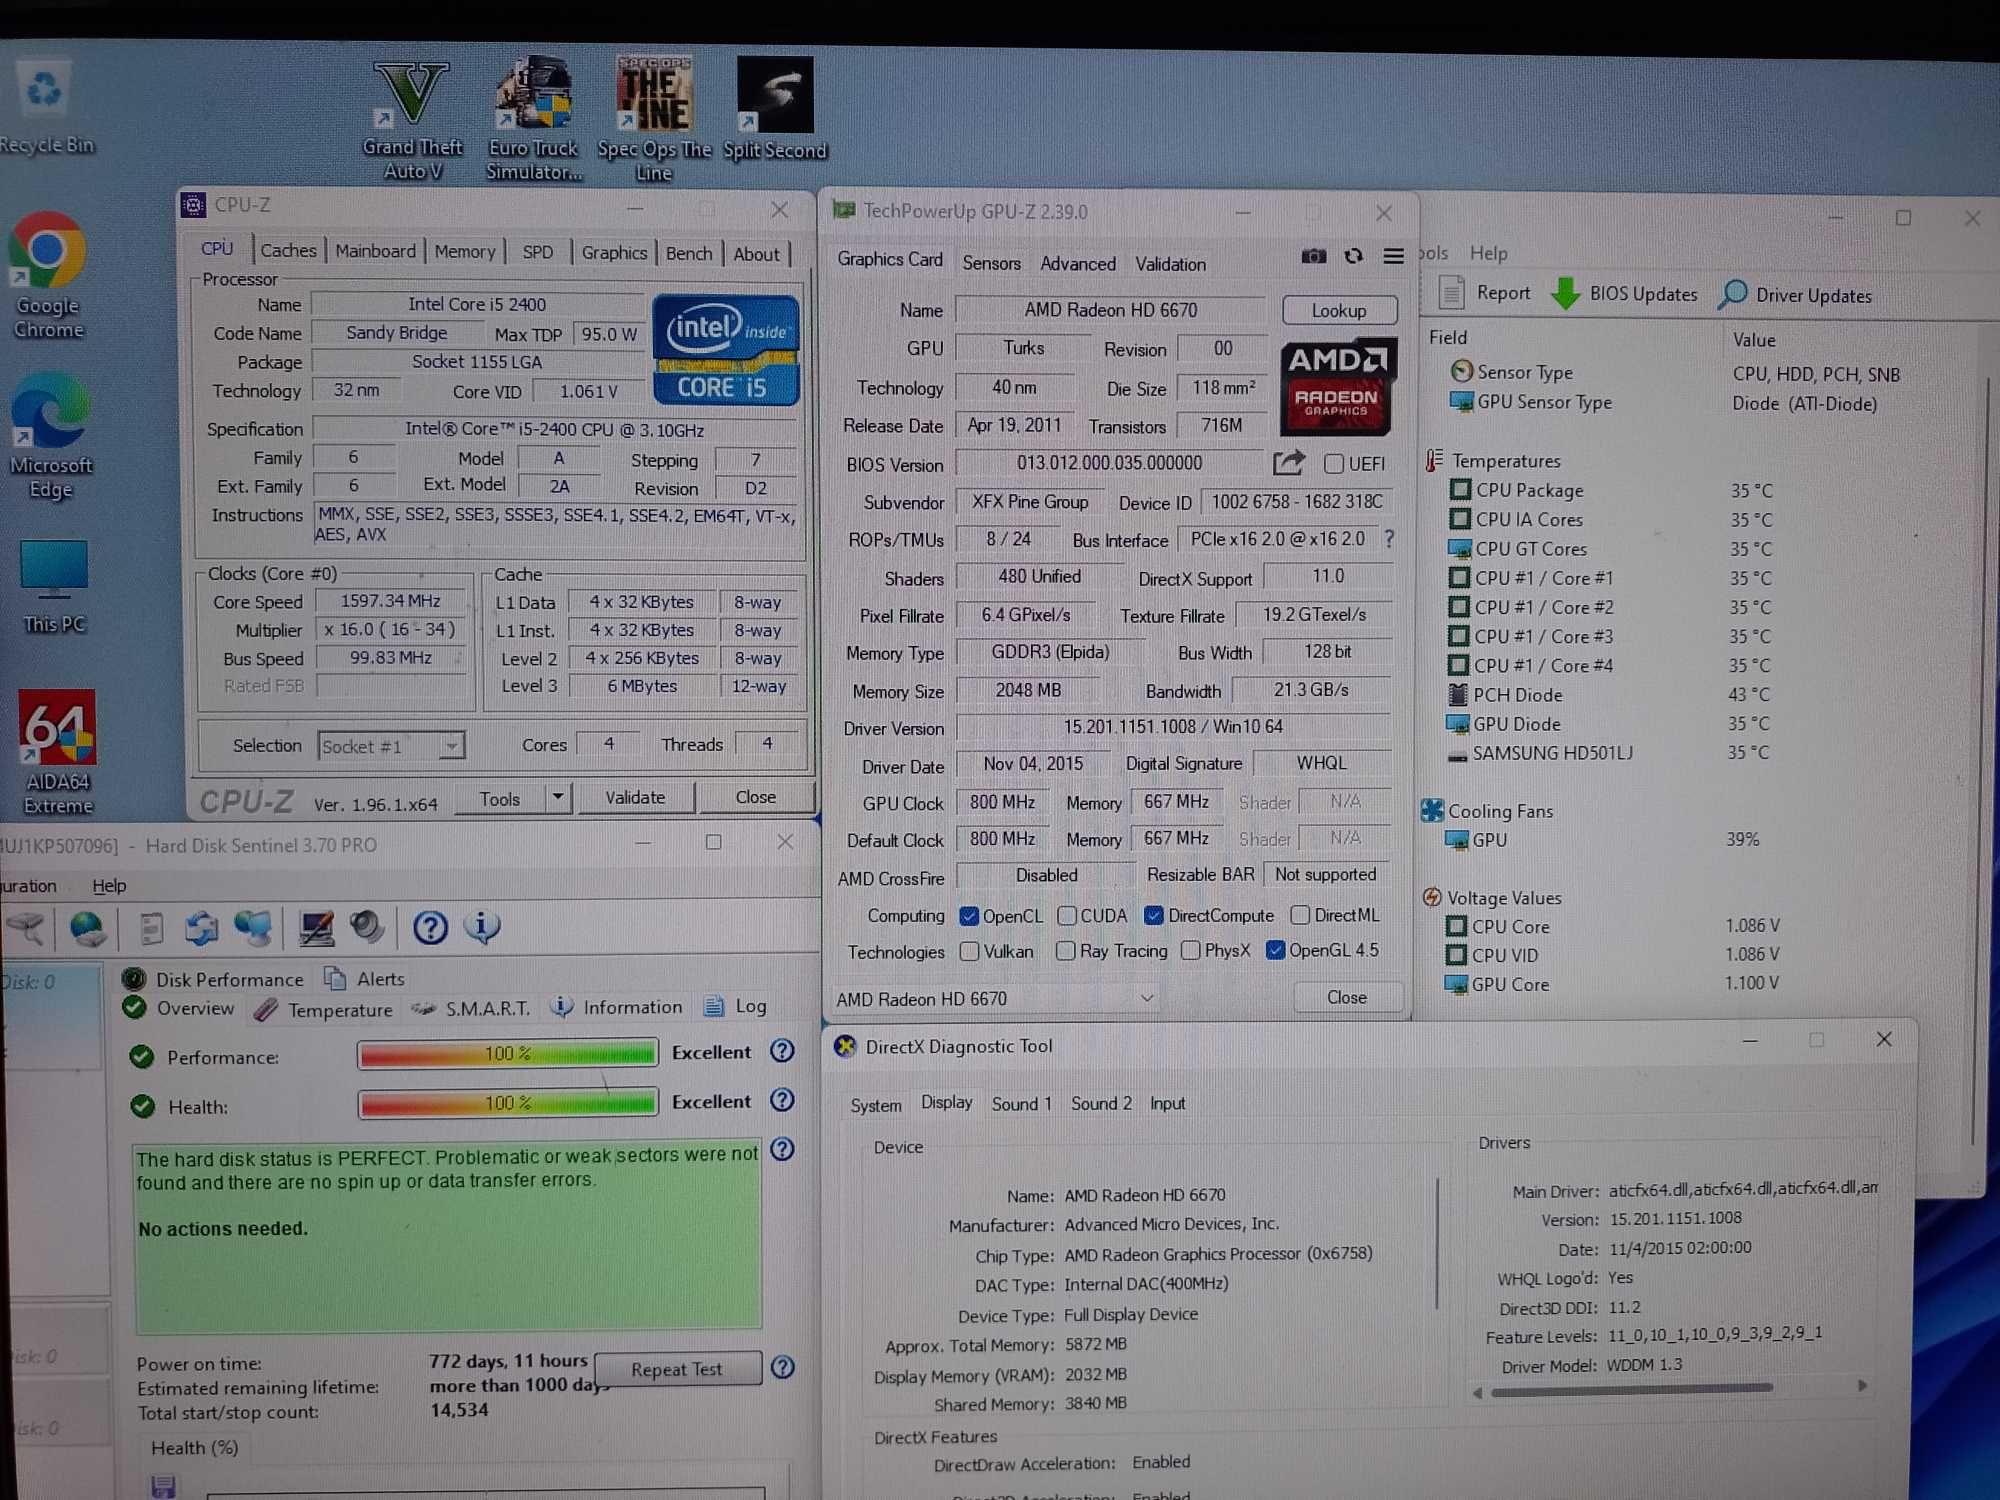Select the GPU Diode temperature row in AIDA64

[x=1610, y=723]
